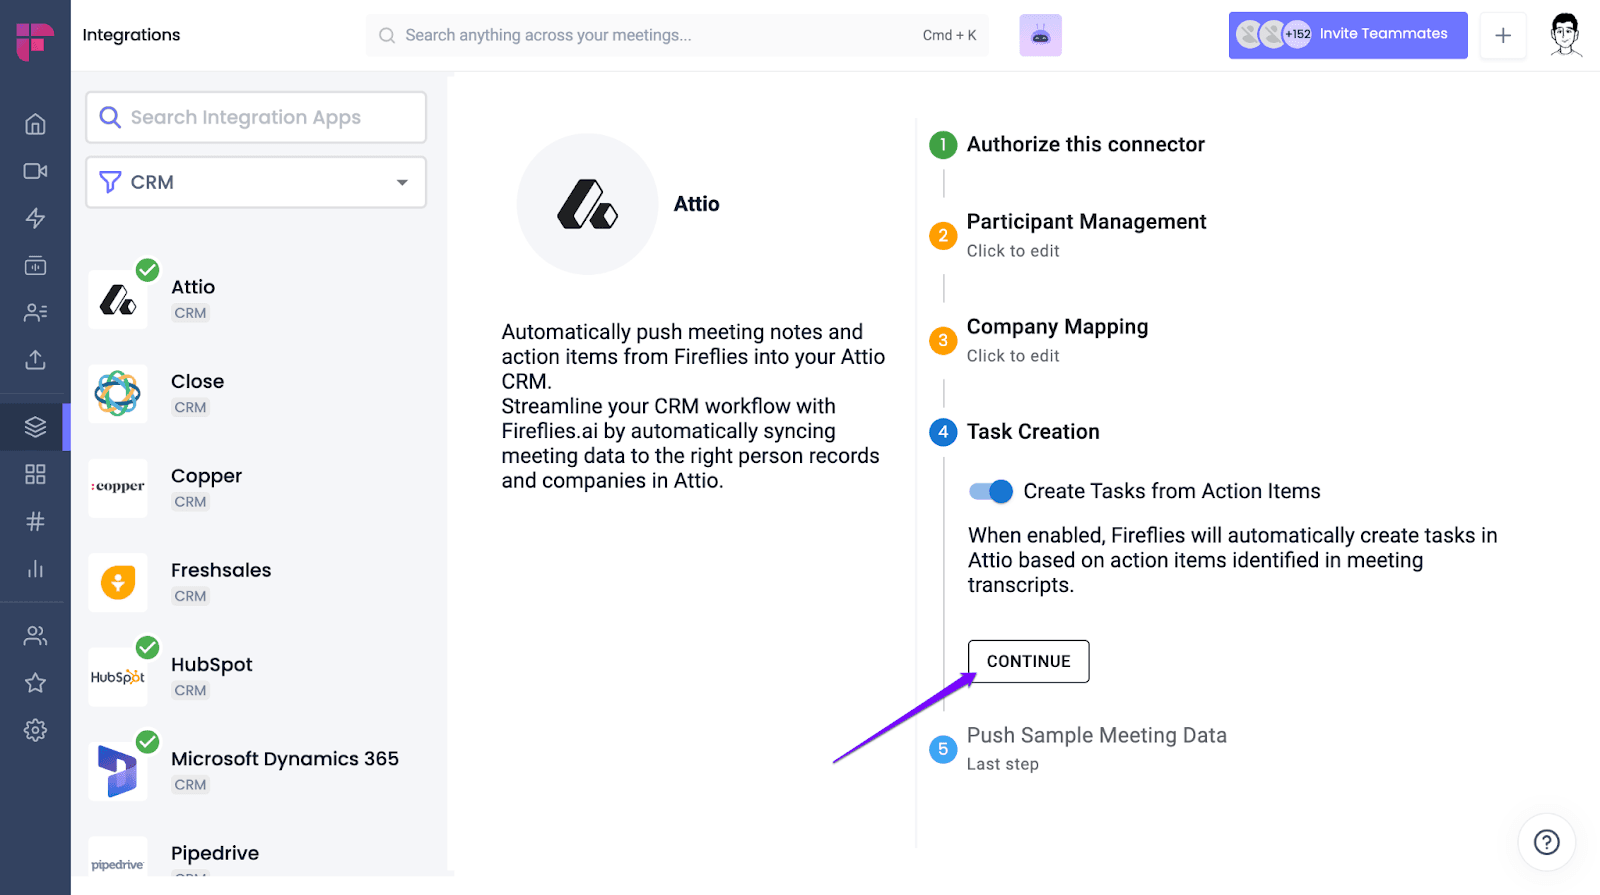Open the Analytics bar chart icon

[x=35, y=569]
